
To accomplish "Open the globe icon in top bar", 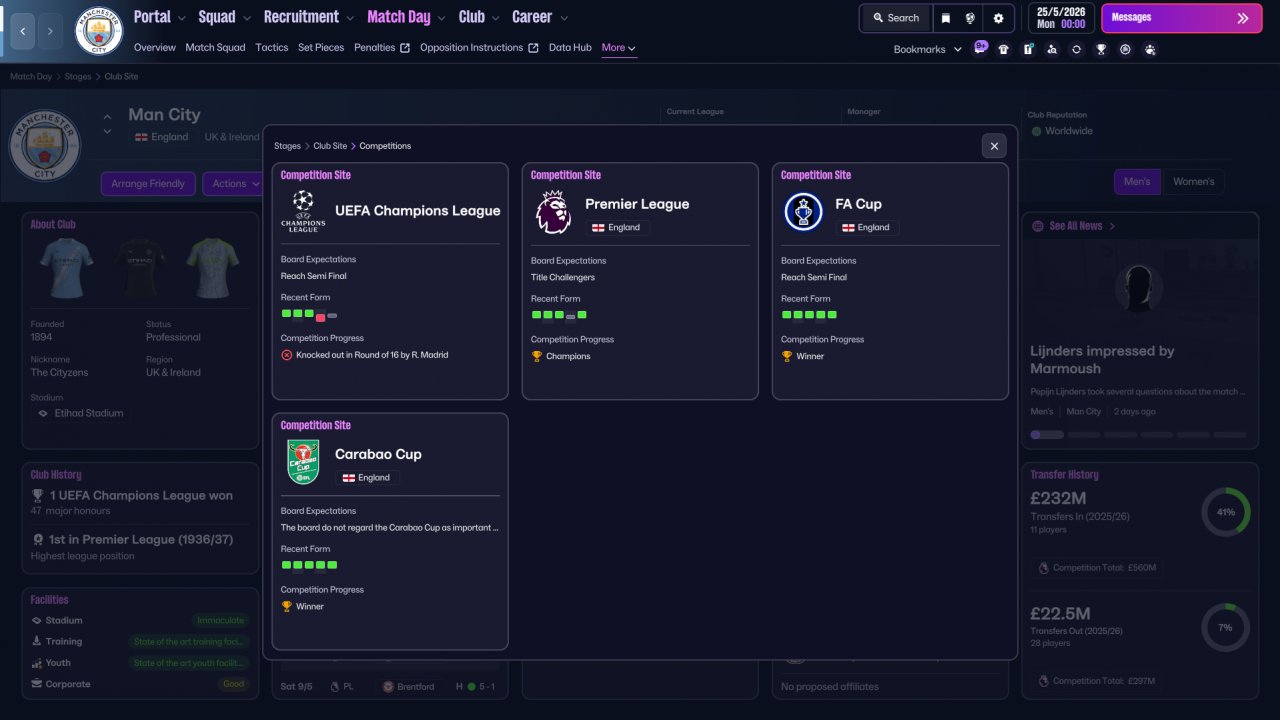I will 970,18.
